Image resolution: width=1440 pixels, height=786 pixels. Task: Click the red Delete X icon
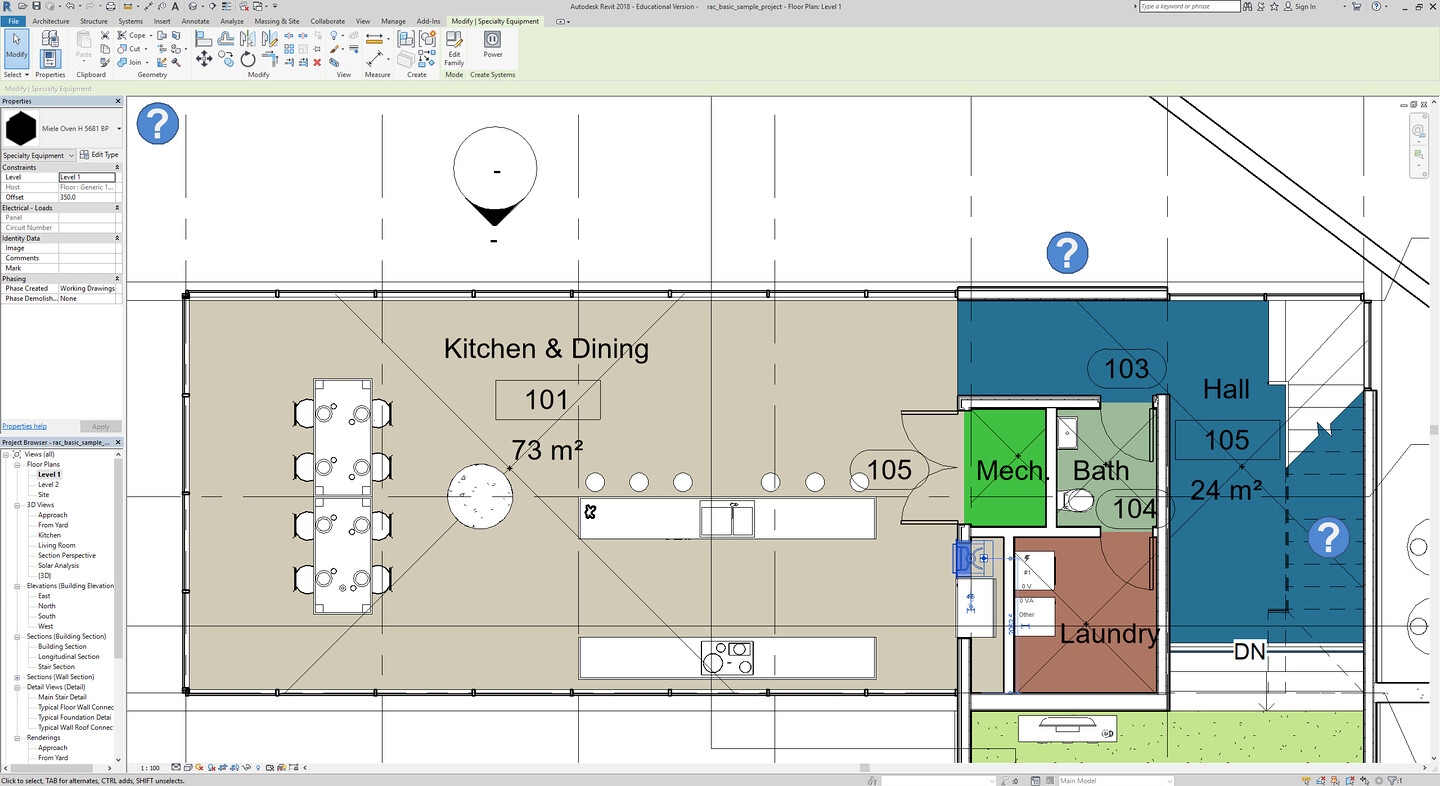point(317,62)
